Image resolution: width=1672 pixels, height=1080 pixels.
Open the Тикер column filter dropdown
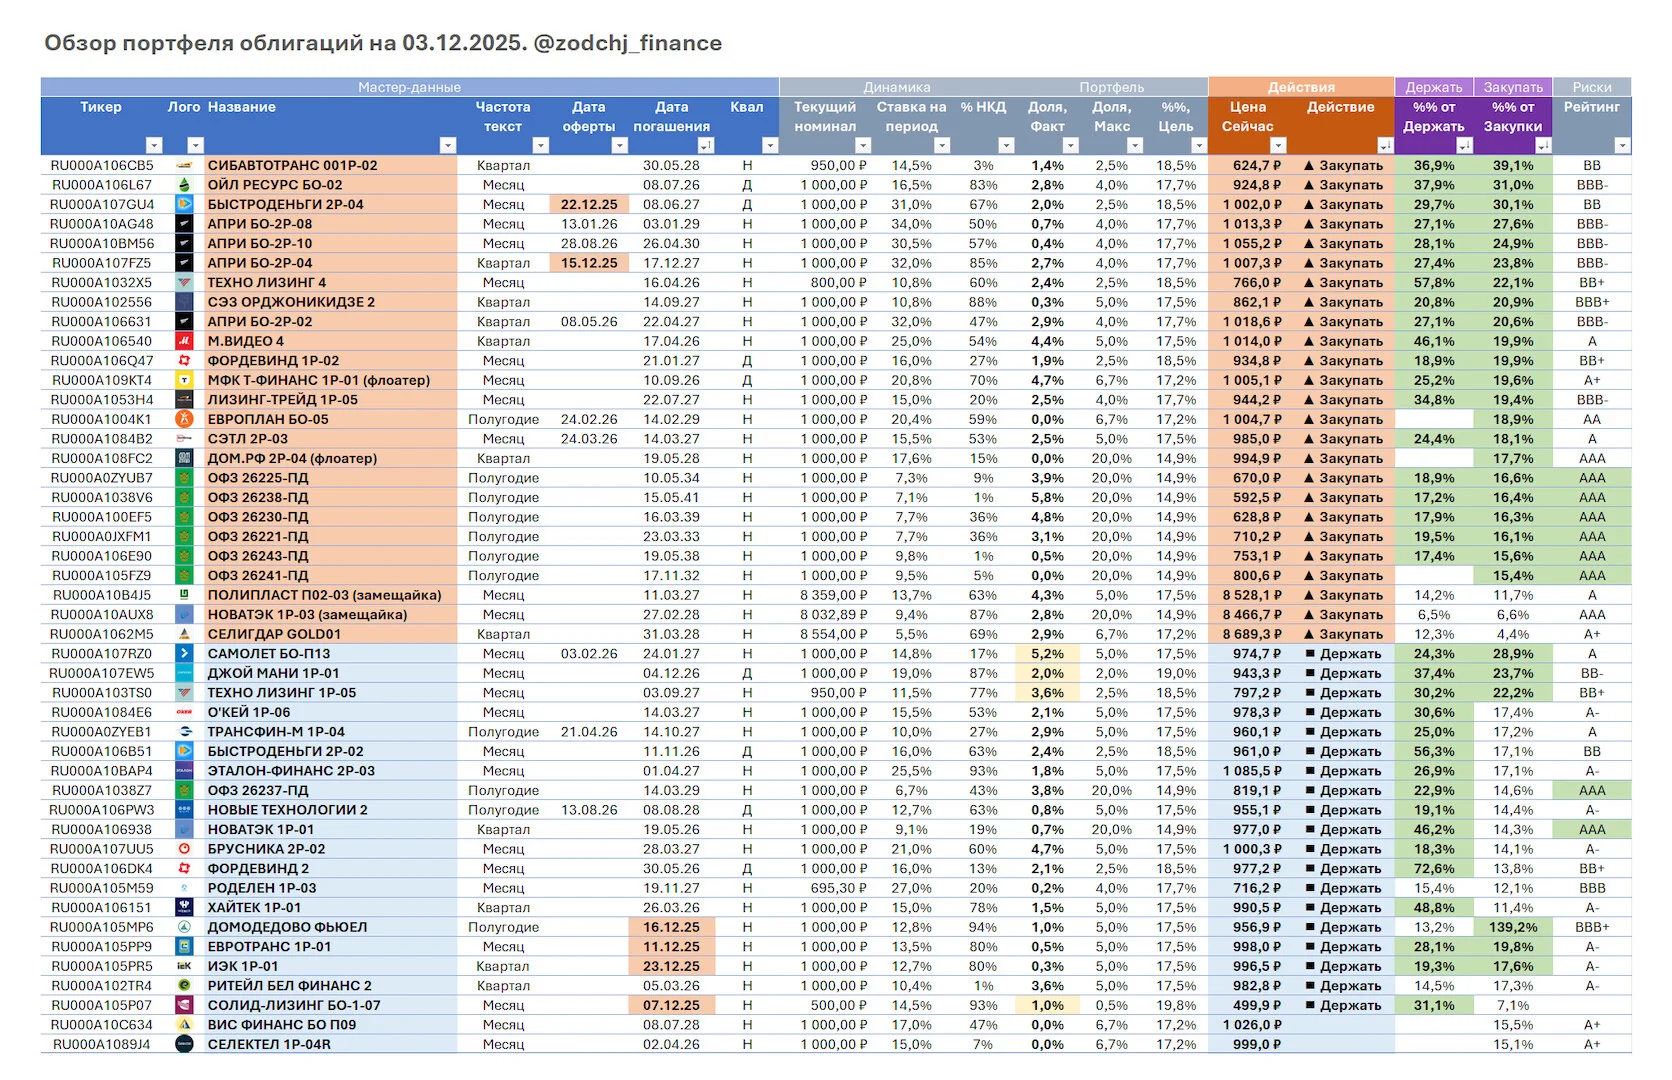click(x=153, y=146)
